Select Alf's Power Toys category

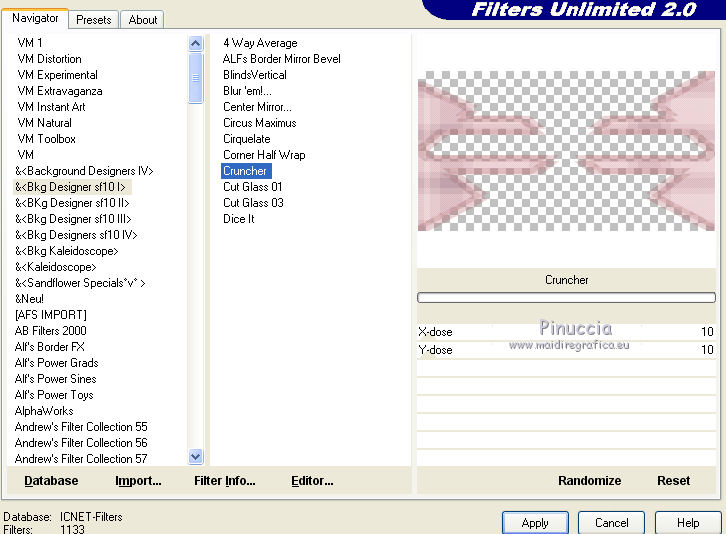click(54, 395)
